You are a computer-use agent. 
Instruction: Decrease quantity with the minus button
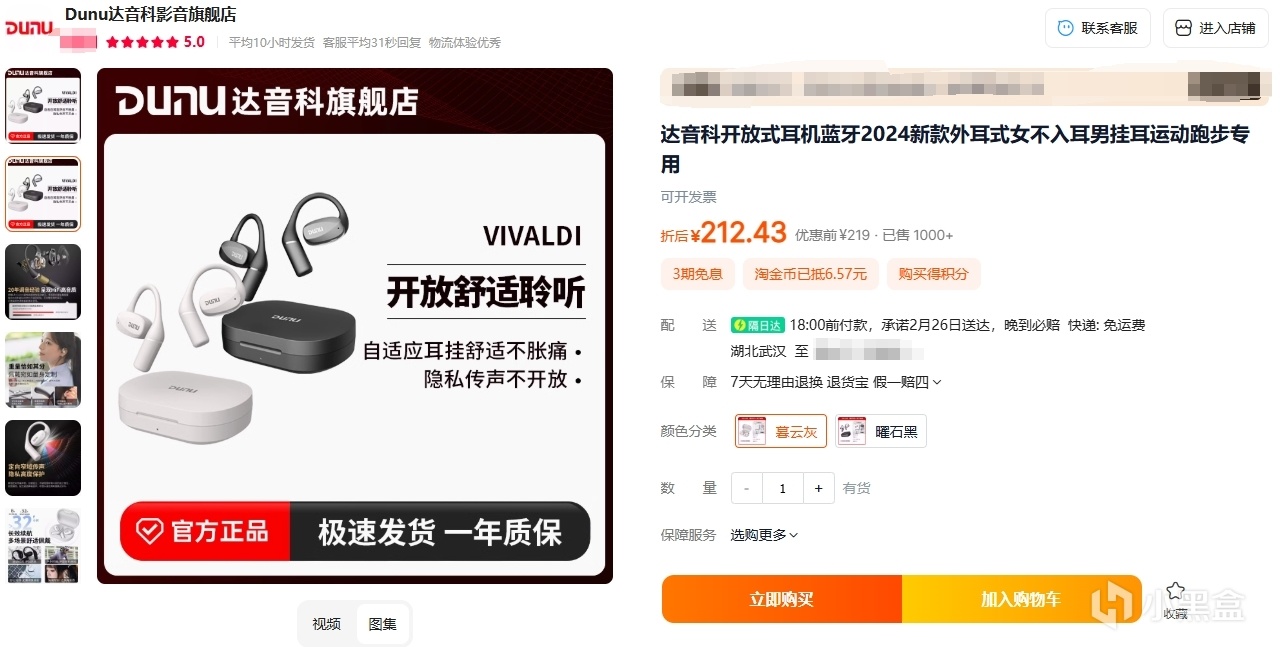coord(747,488)
